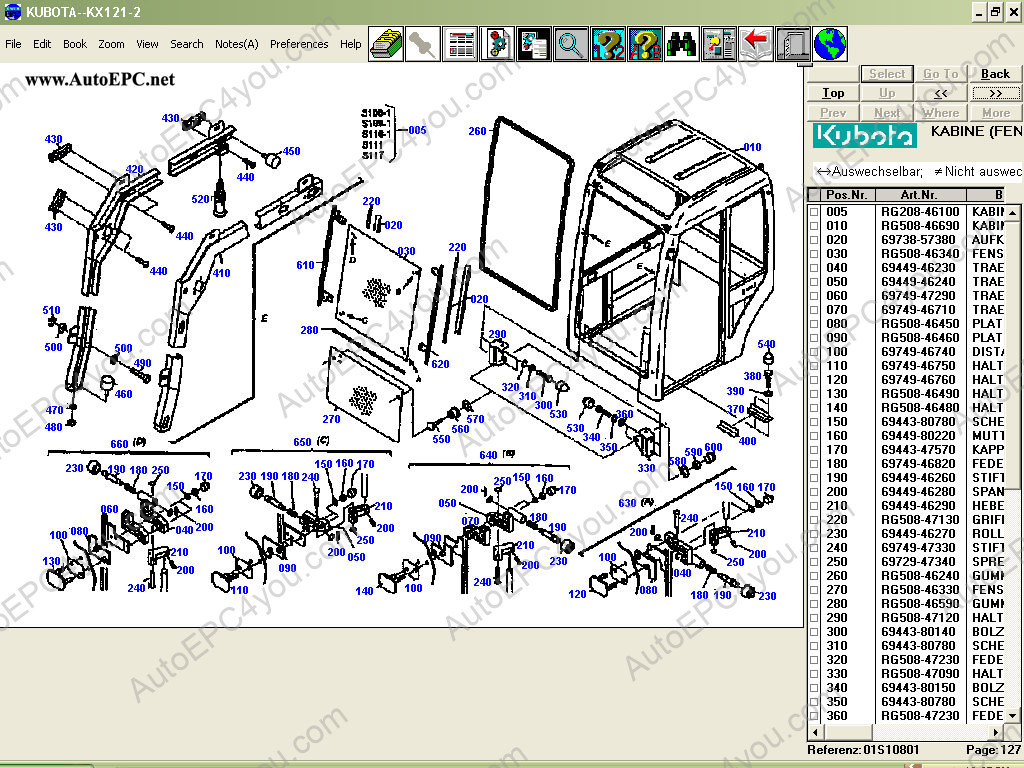The image size is (1024, 768).
Task: Open the File menu
Action: [x=13, y=44]
